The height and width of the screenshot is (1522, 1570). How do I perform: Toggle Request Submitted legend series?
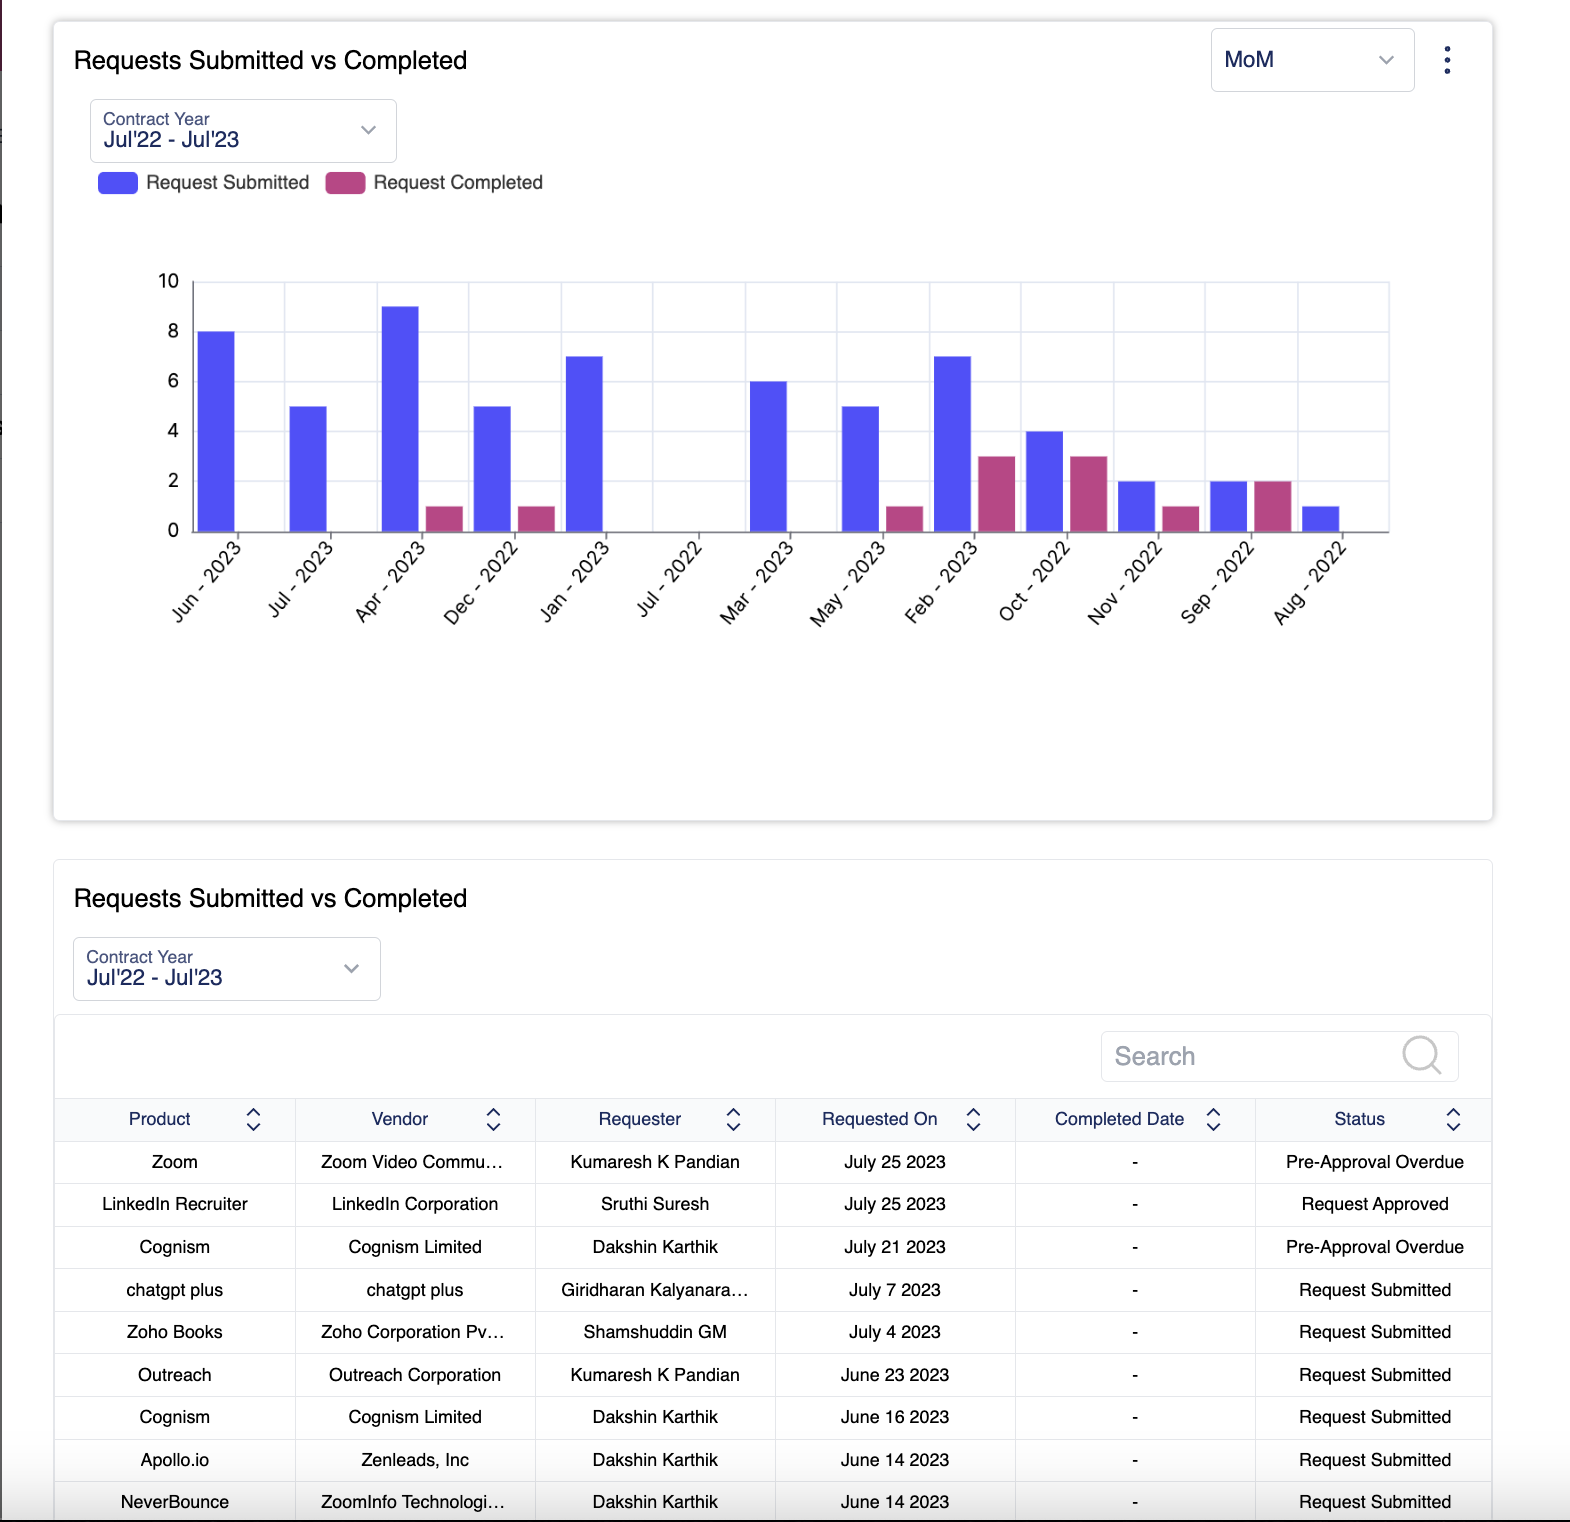pyautogui.click(x=204, y=183)
